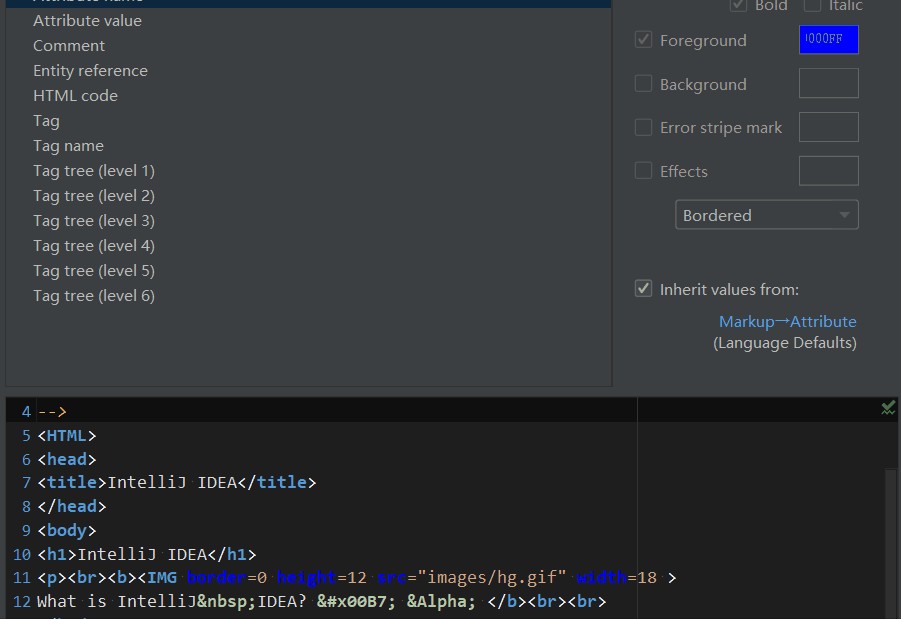Click the green inspection checkmark icon
The image size is (901, 619).
[887, 407]
